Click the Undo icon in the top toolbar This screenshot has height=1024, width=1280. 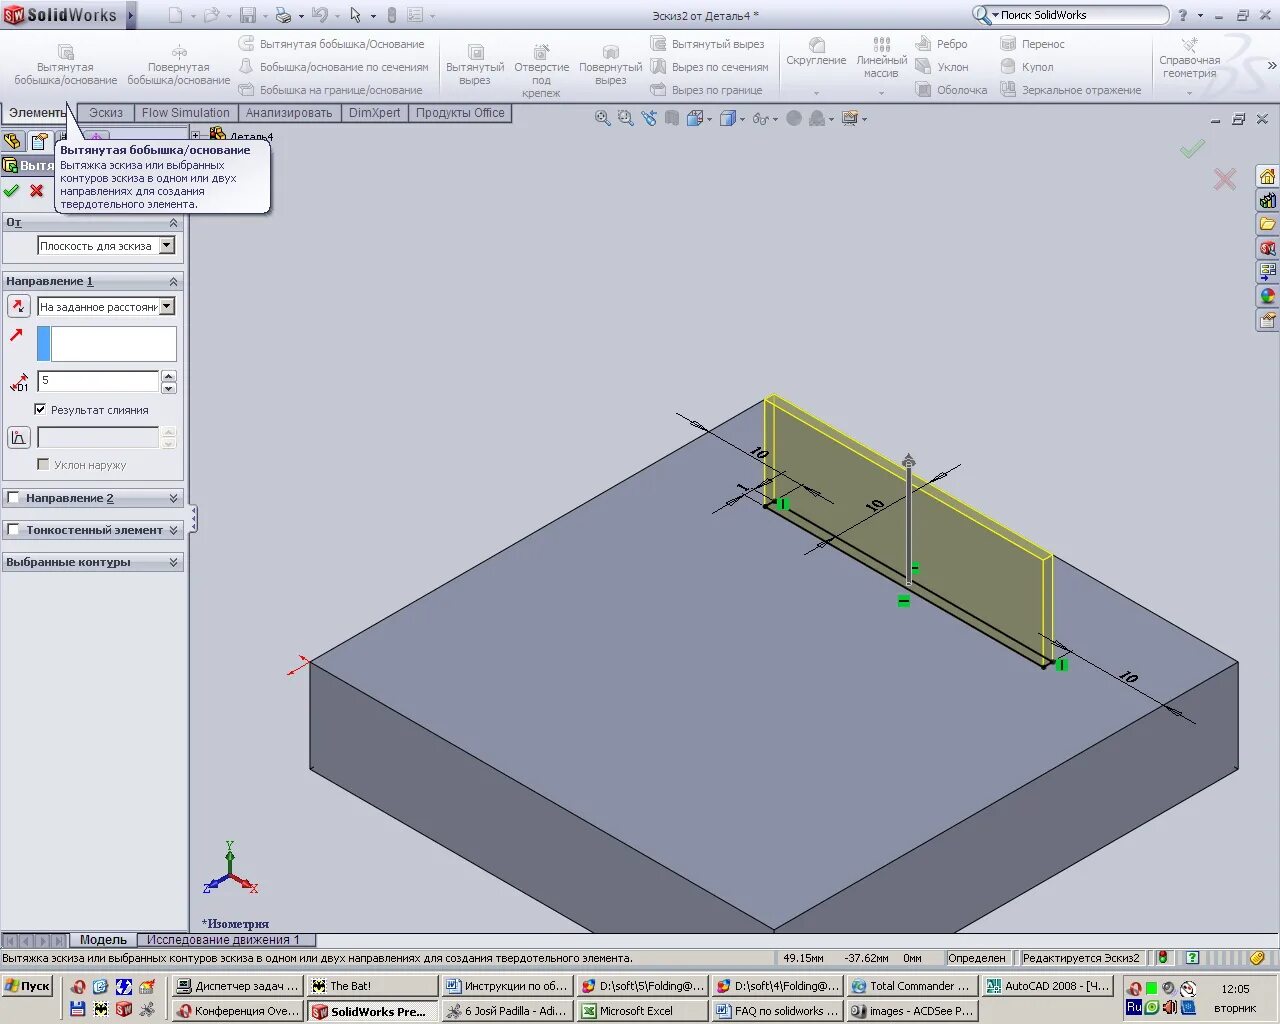320,15
